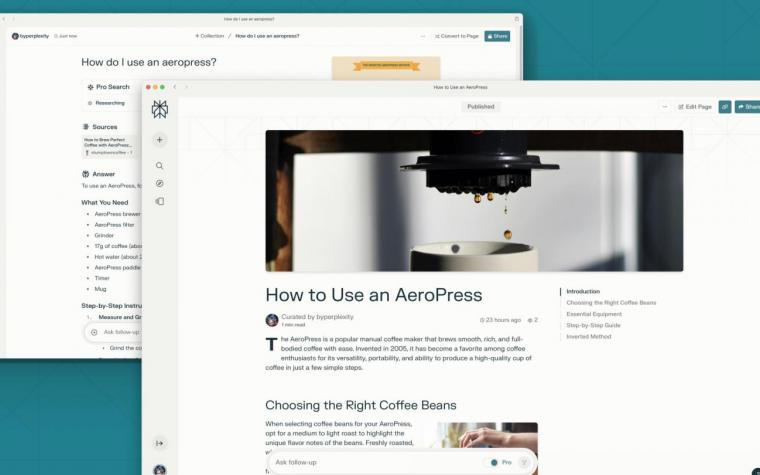Open Library icon in the sidebar
The height and width of the screenshot is (475, 760).
click(159, 201)
